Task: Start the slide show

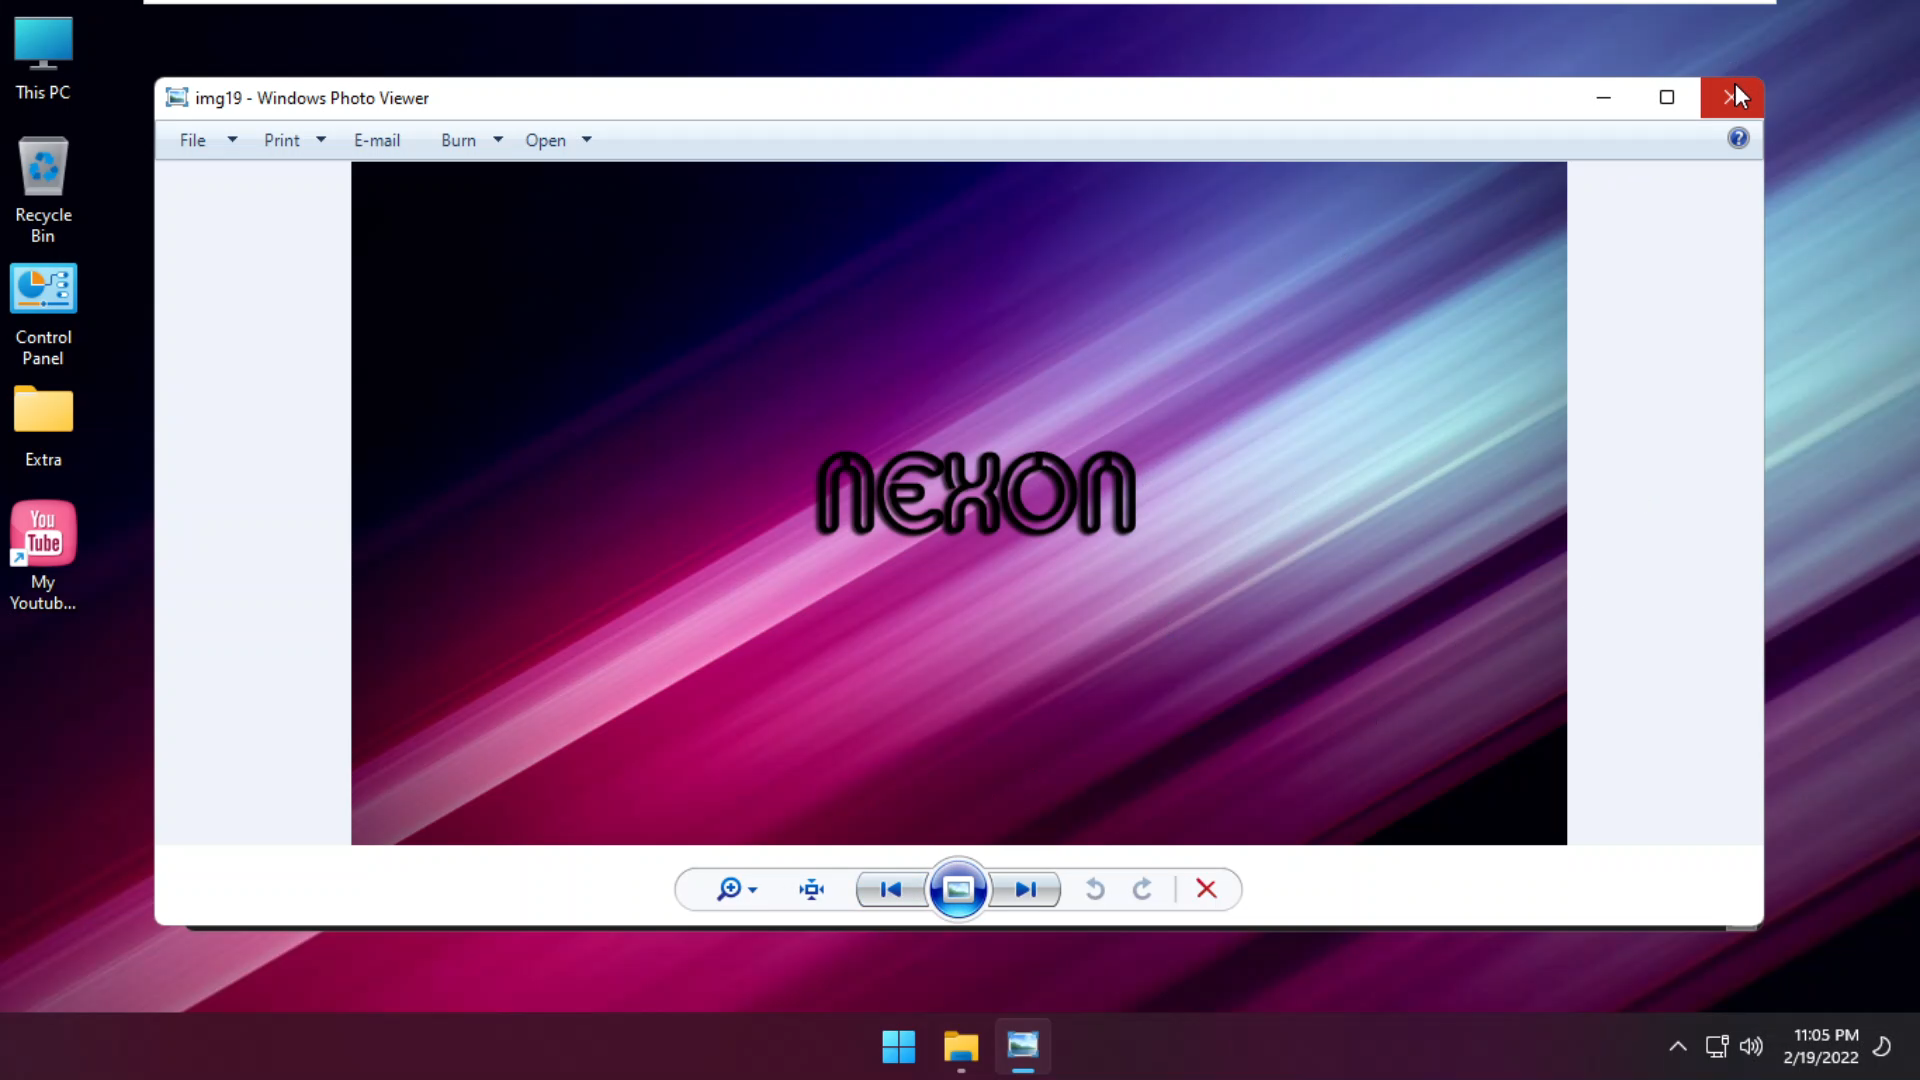Action: coord(958,889)
